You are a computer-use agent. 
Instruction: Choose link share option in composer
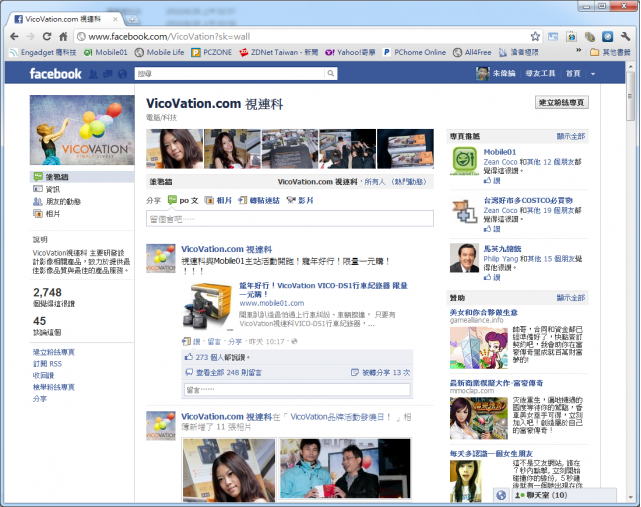click(x=259, y=200)
